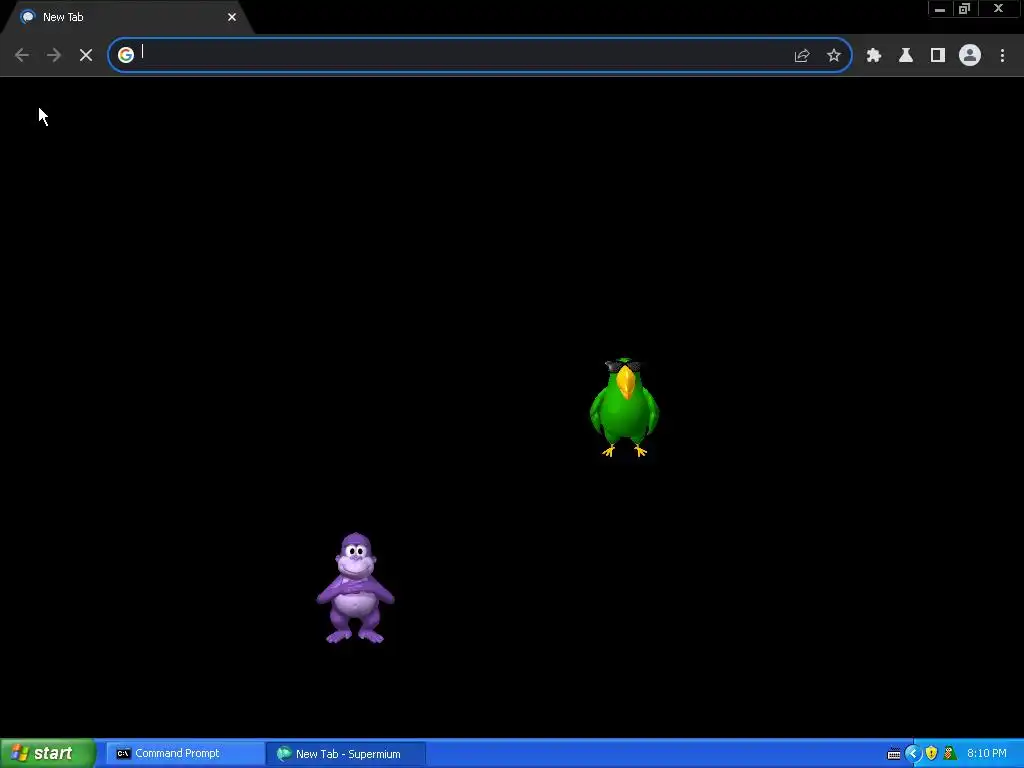The width and height of the screenshot is (1024, 768).
Task: Click the 8:10 PM clock
Action: pyautogui.click(x=987, y=754)
